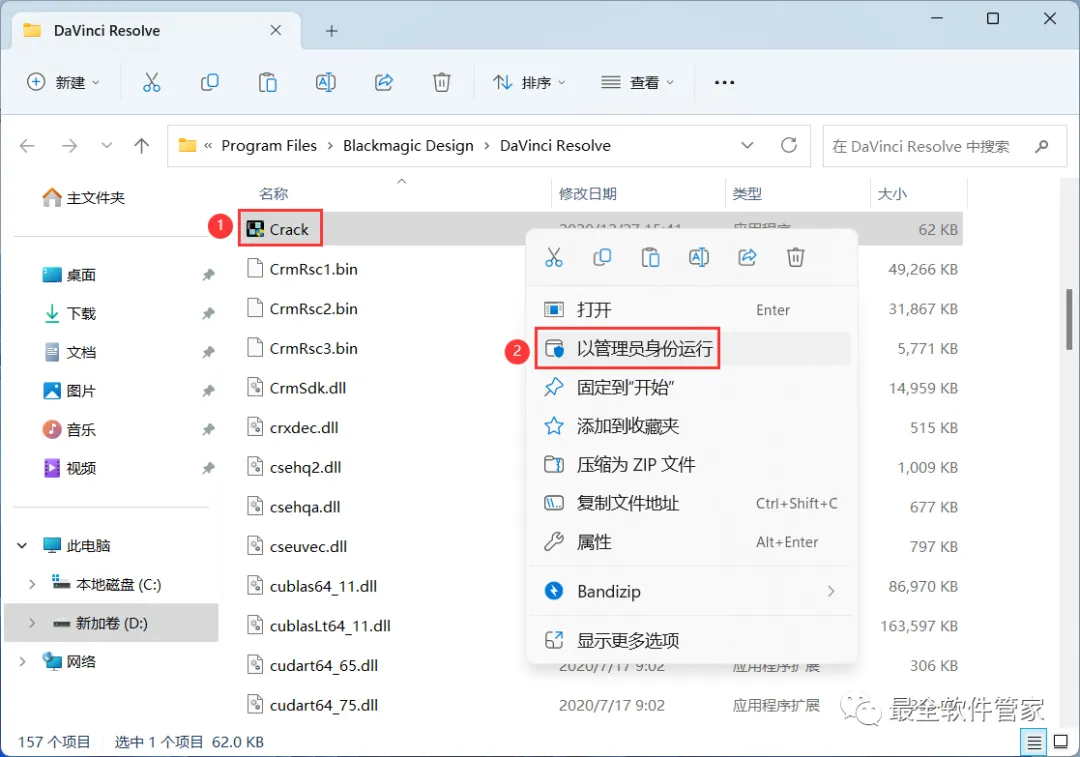
Task: Open 图片 in the sidebar
Action: point(70,391)
